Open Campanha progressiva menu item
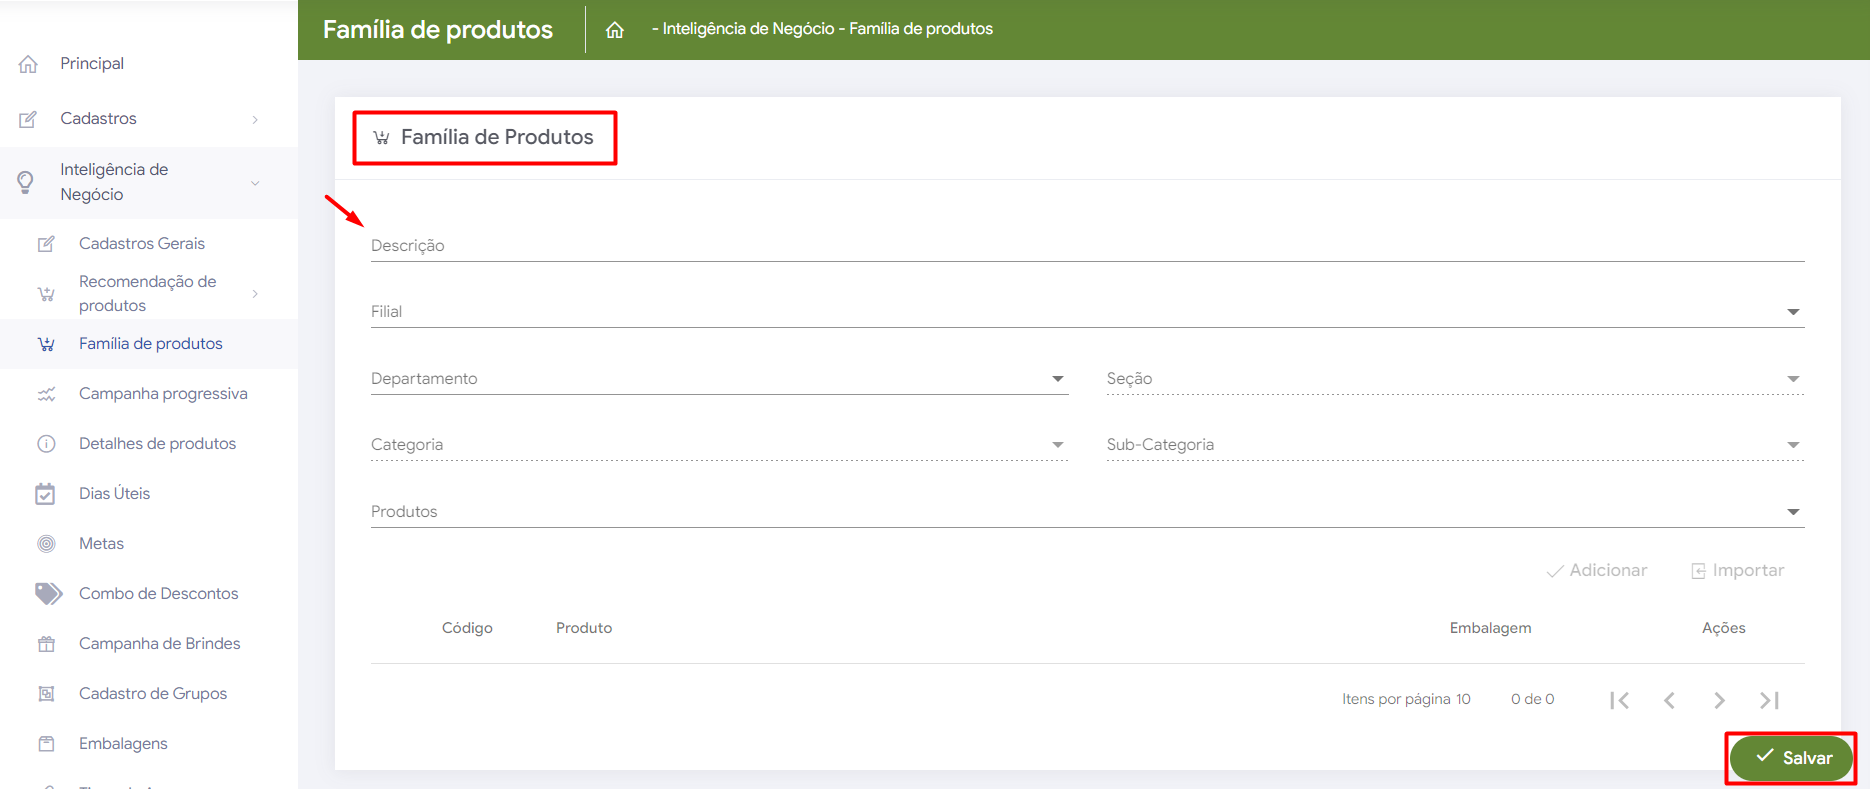Viewport: 1870px width, 789px height. (163, 394)
